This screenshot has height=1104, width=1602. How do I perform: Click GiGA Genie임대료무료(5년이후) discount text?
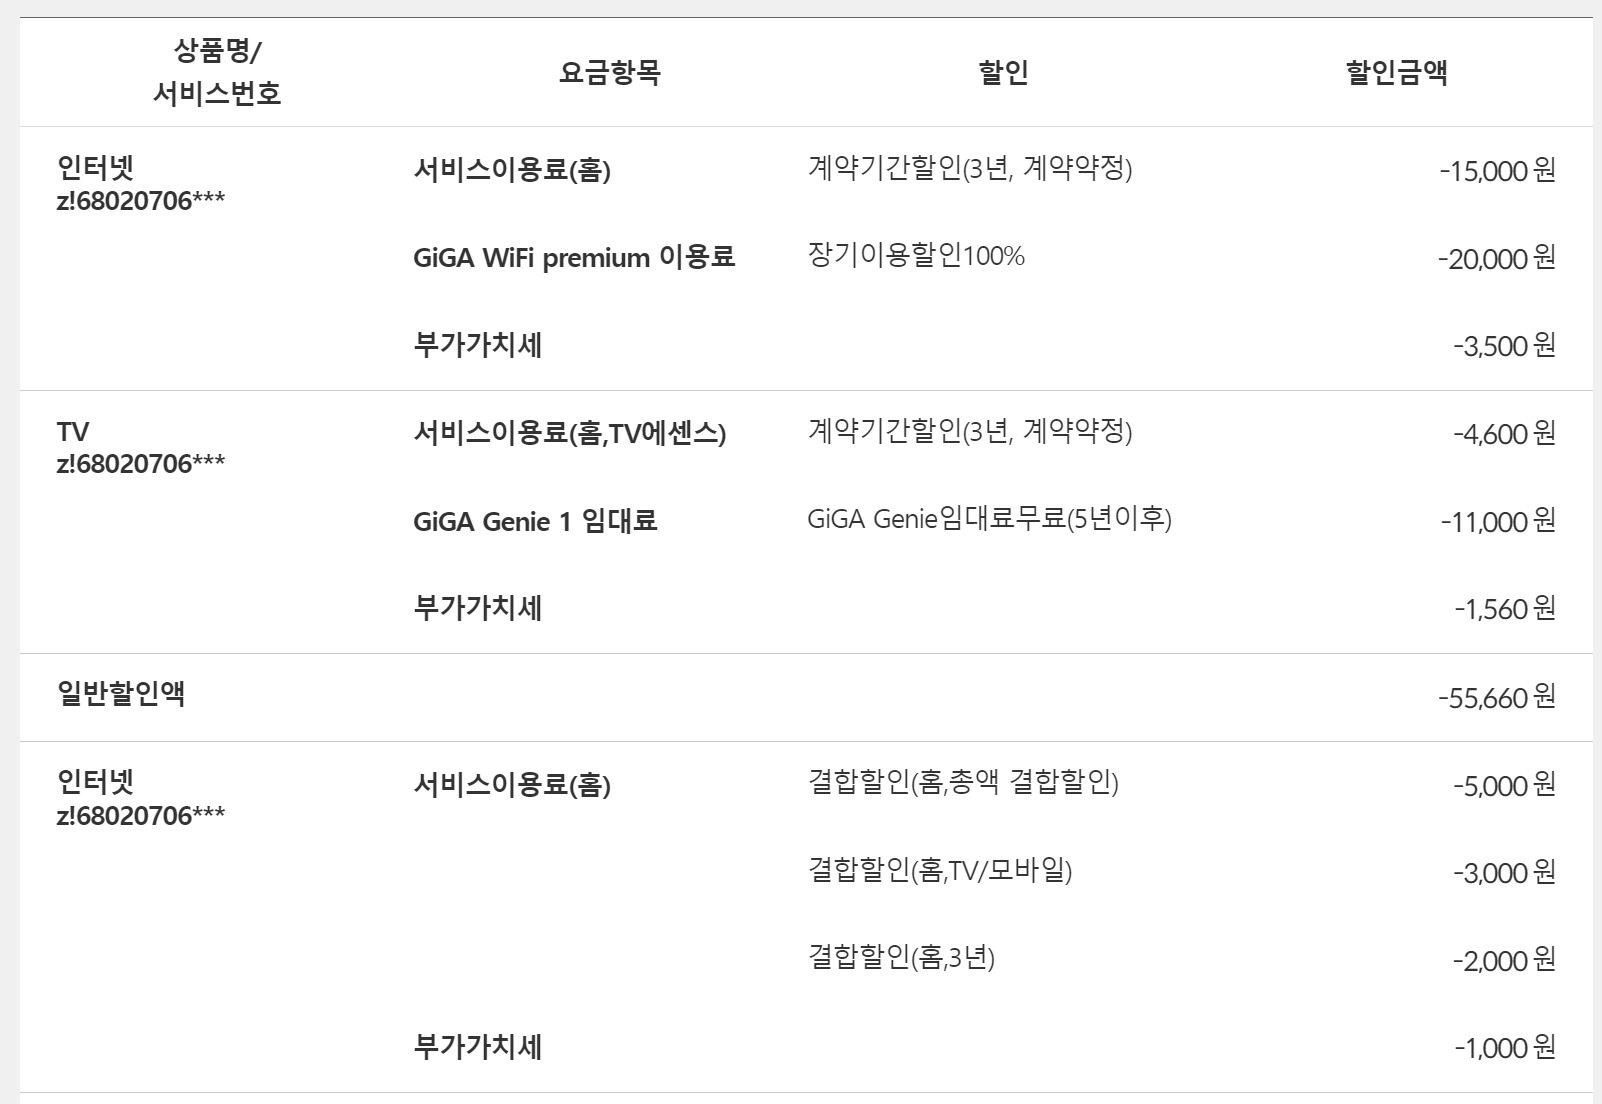tap(989, 520)
